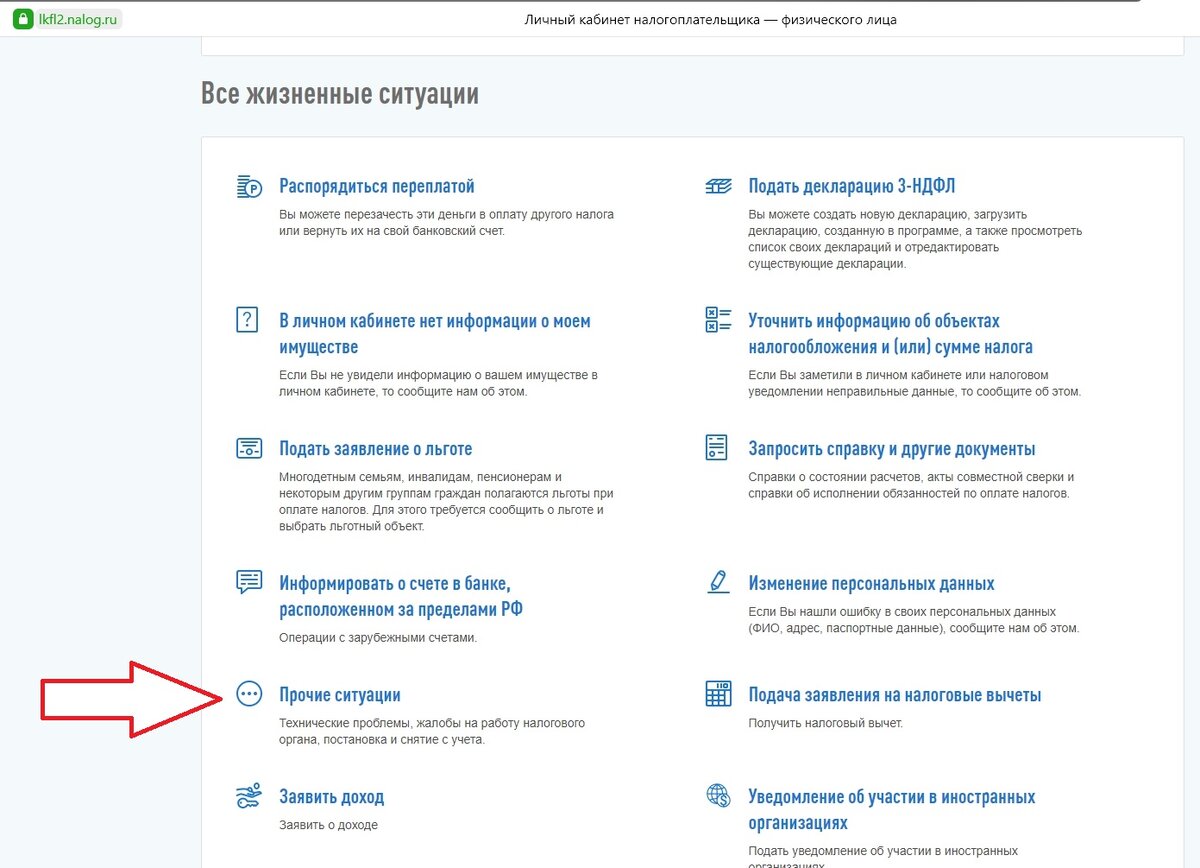The width and height of the screenshot is (1200, 868).
Task: Select the icon next to Заявить доход
Action: [248, 796]
